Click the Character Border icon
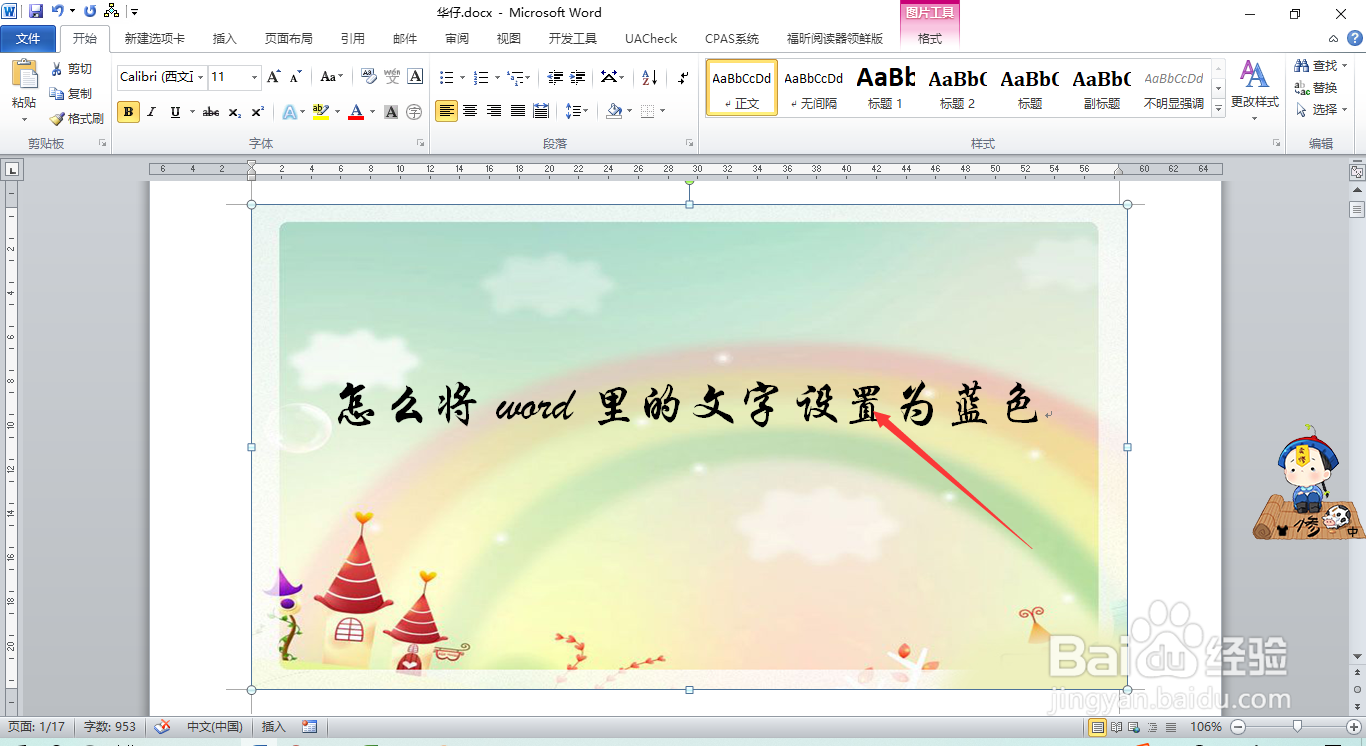This screenshot has width=1366, height=746. point(415,77)
